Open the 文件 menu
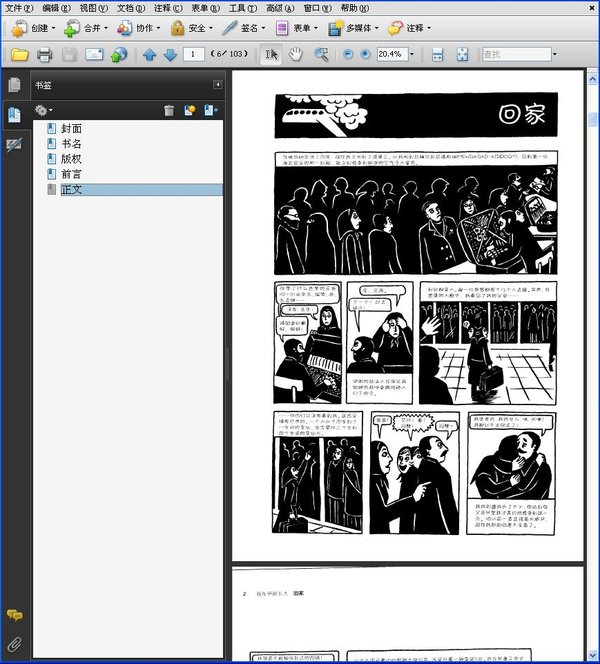 (19, 8)
